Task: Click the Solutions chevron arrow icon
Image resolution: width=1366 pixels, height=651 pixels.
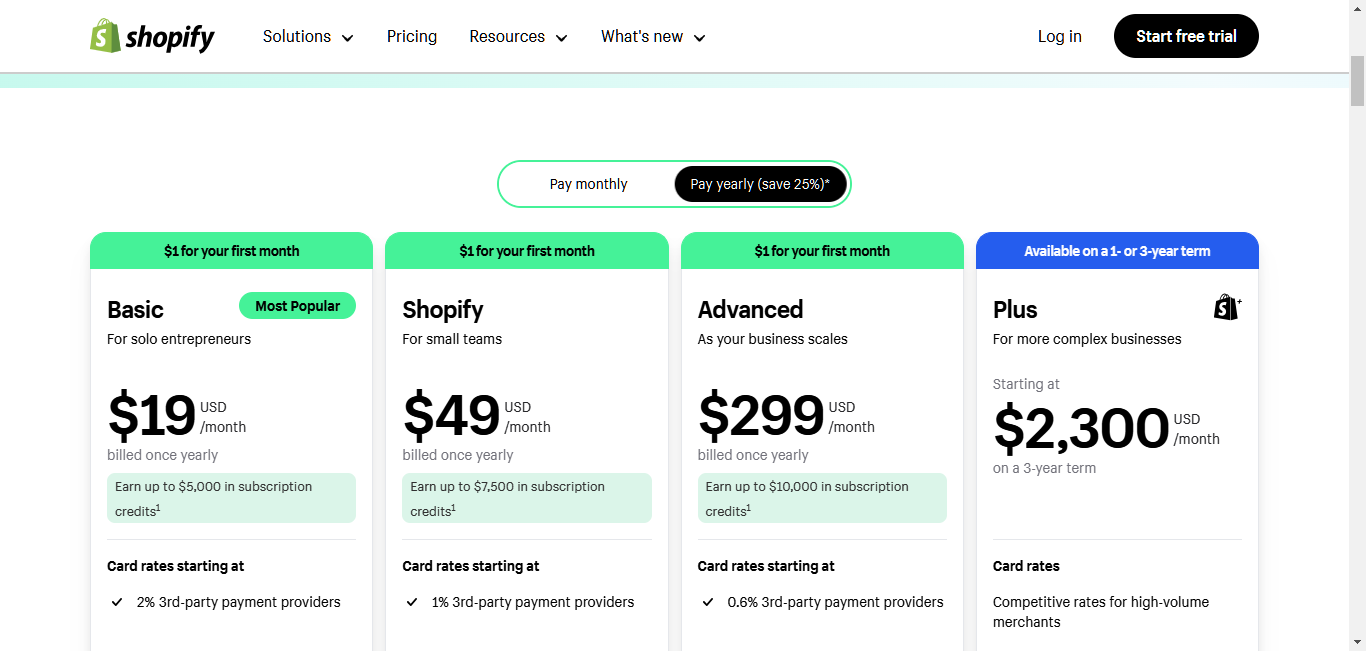Action: point(348,38)
